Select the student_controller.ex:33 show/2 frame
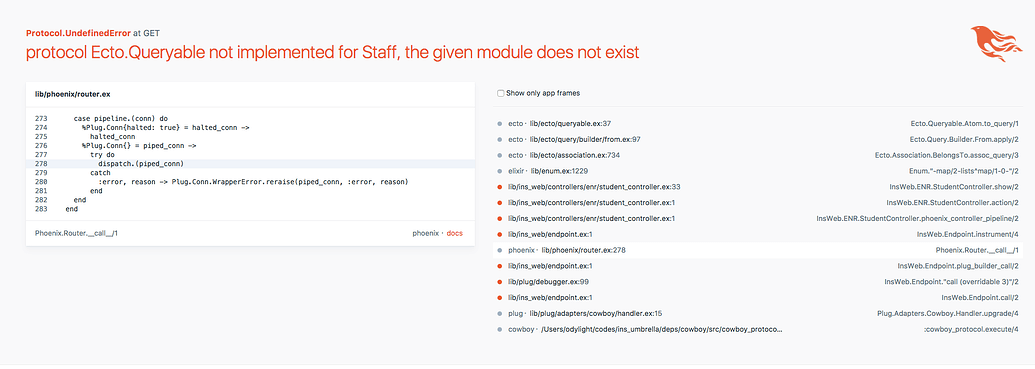The width and height of the screenshot is (1035, 369). click(757, 187)
